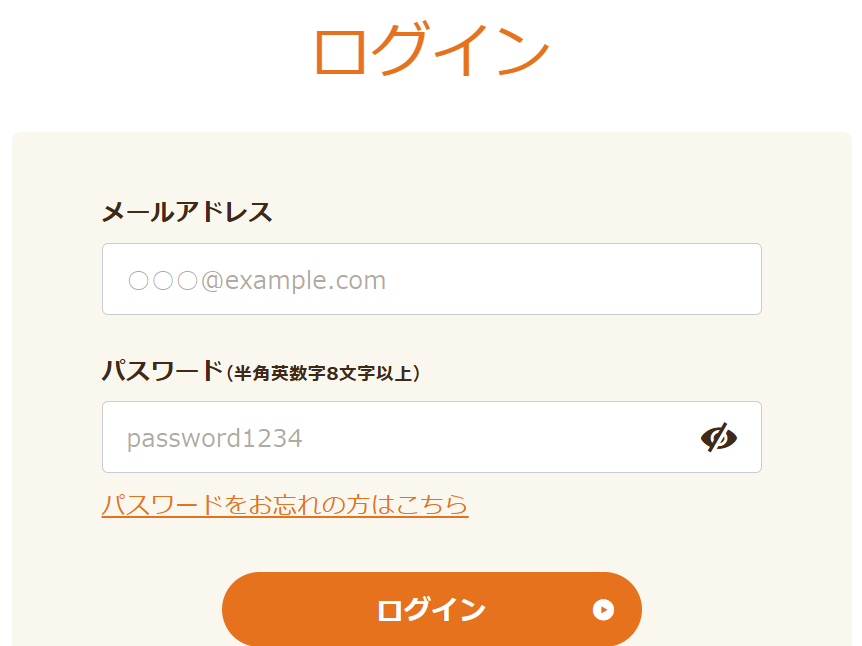Click the パスワード field label

161,371
